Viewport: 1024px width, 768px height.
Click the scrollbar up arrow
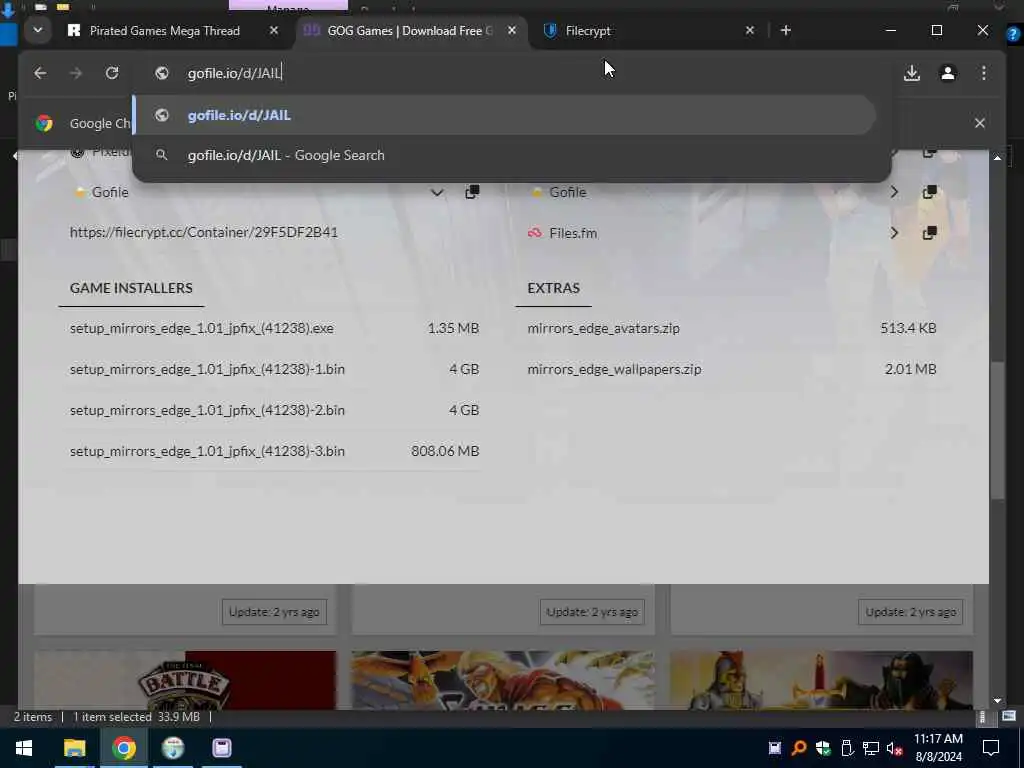[997, 157]
